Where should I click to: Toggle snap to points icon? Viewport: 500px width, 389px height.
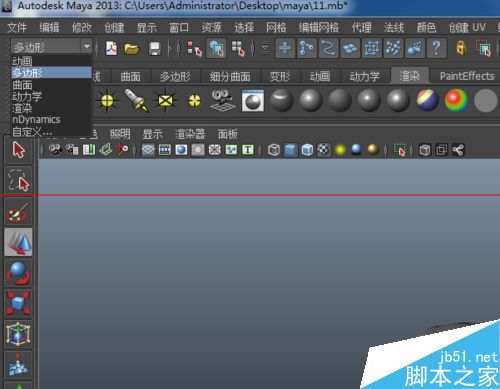328,48
